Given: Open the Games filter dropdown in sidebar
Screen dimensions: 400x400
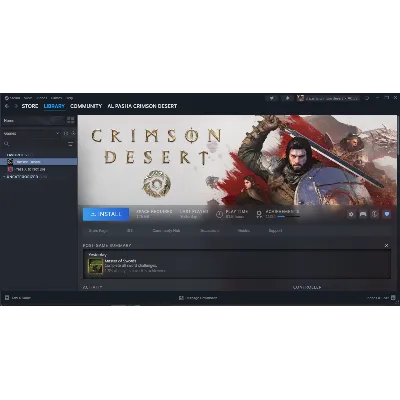Looking at the screenshot, I should coord(31,133).
